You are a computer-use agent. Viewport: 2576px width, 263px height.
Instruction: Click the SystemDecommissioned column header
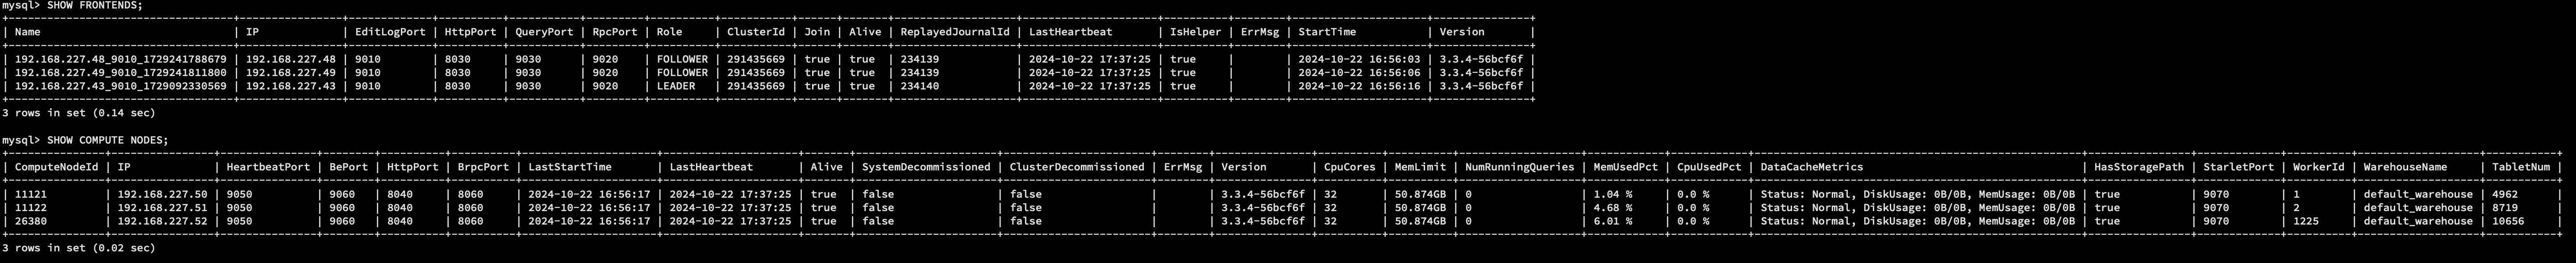click(926, 167)
